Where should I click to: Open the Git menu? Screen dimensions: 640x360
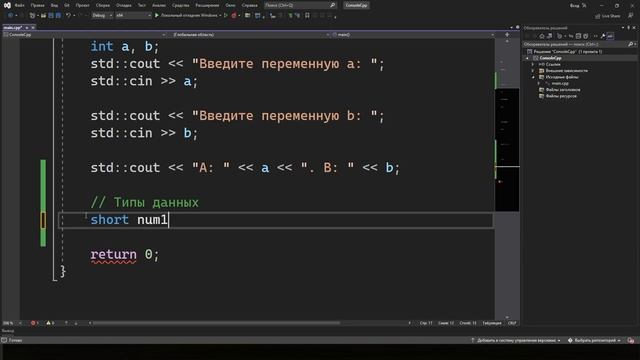pyautogui.click(x=67, y=5)
